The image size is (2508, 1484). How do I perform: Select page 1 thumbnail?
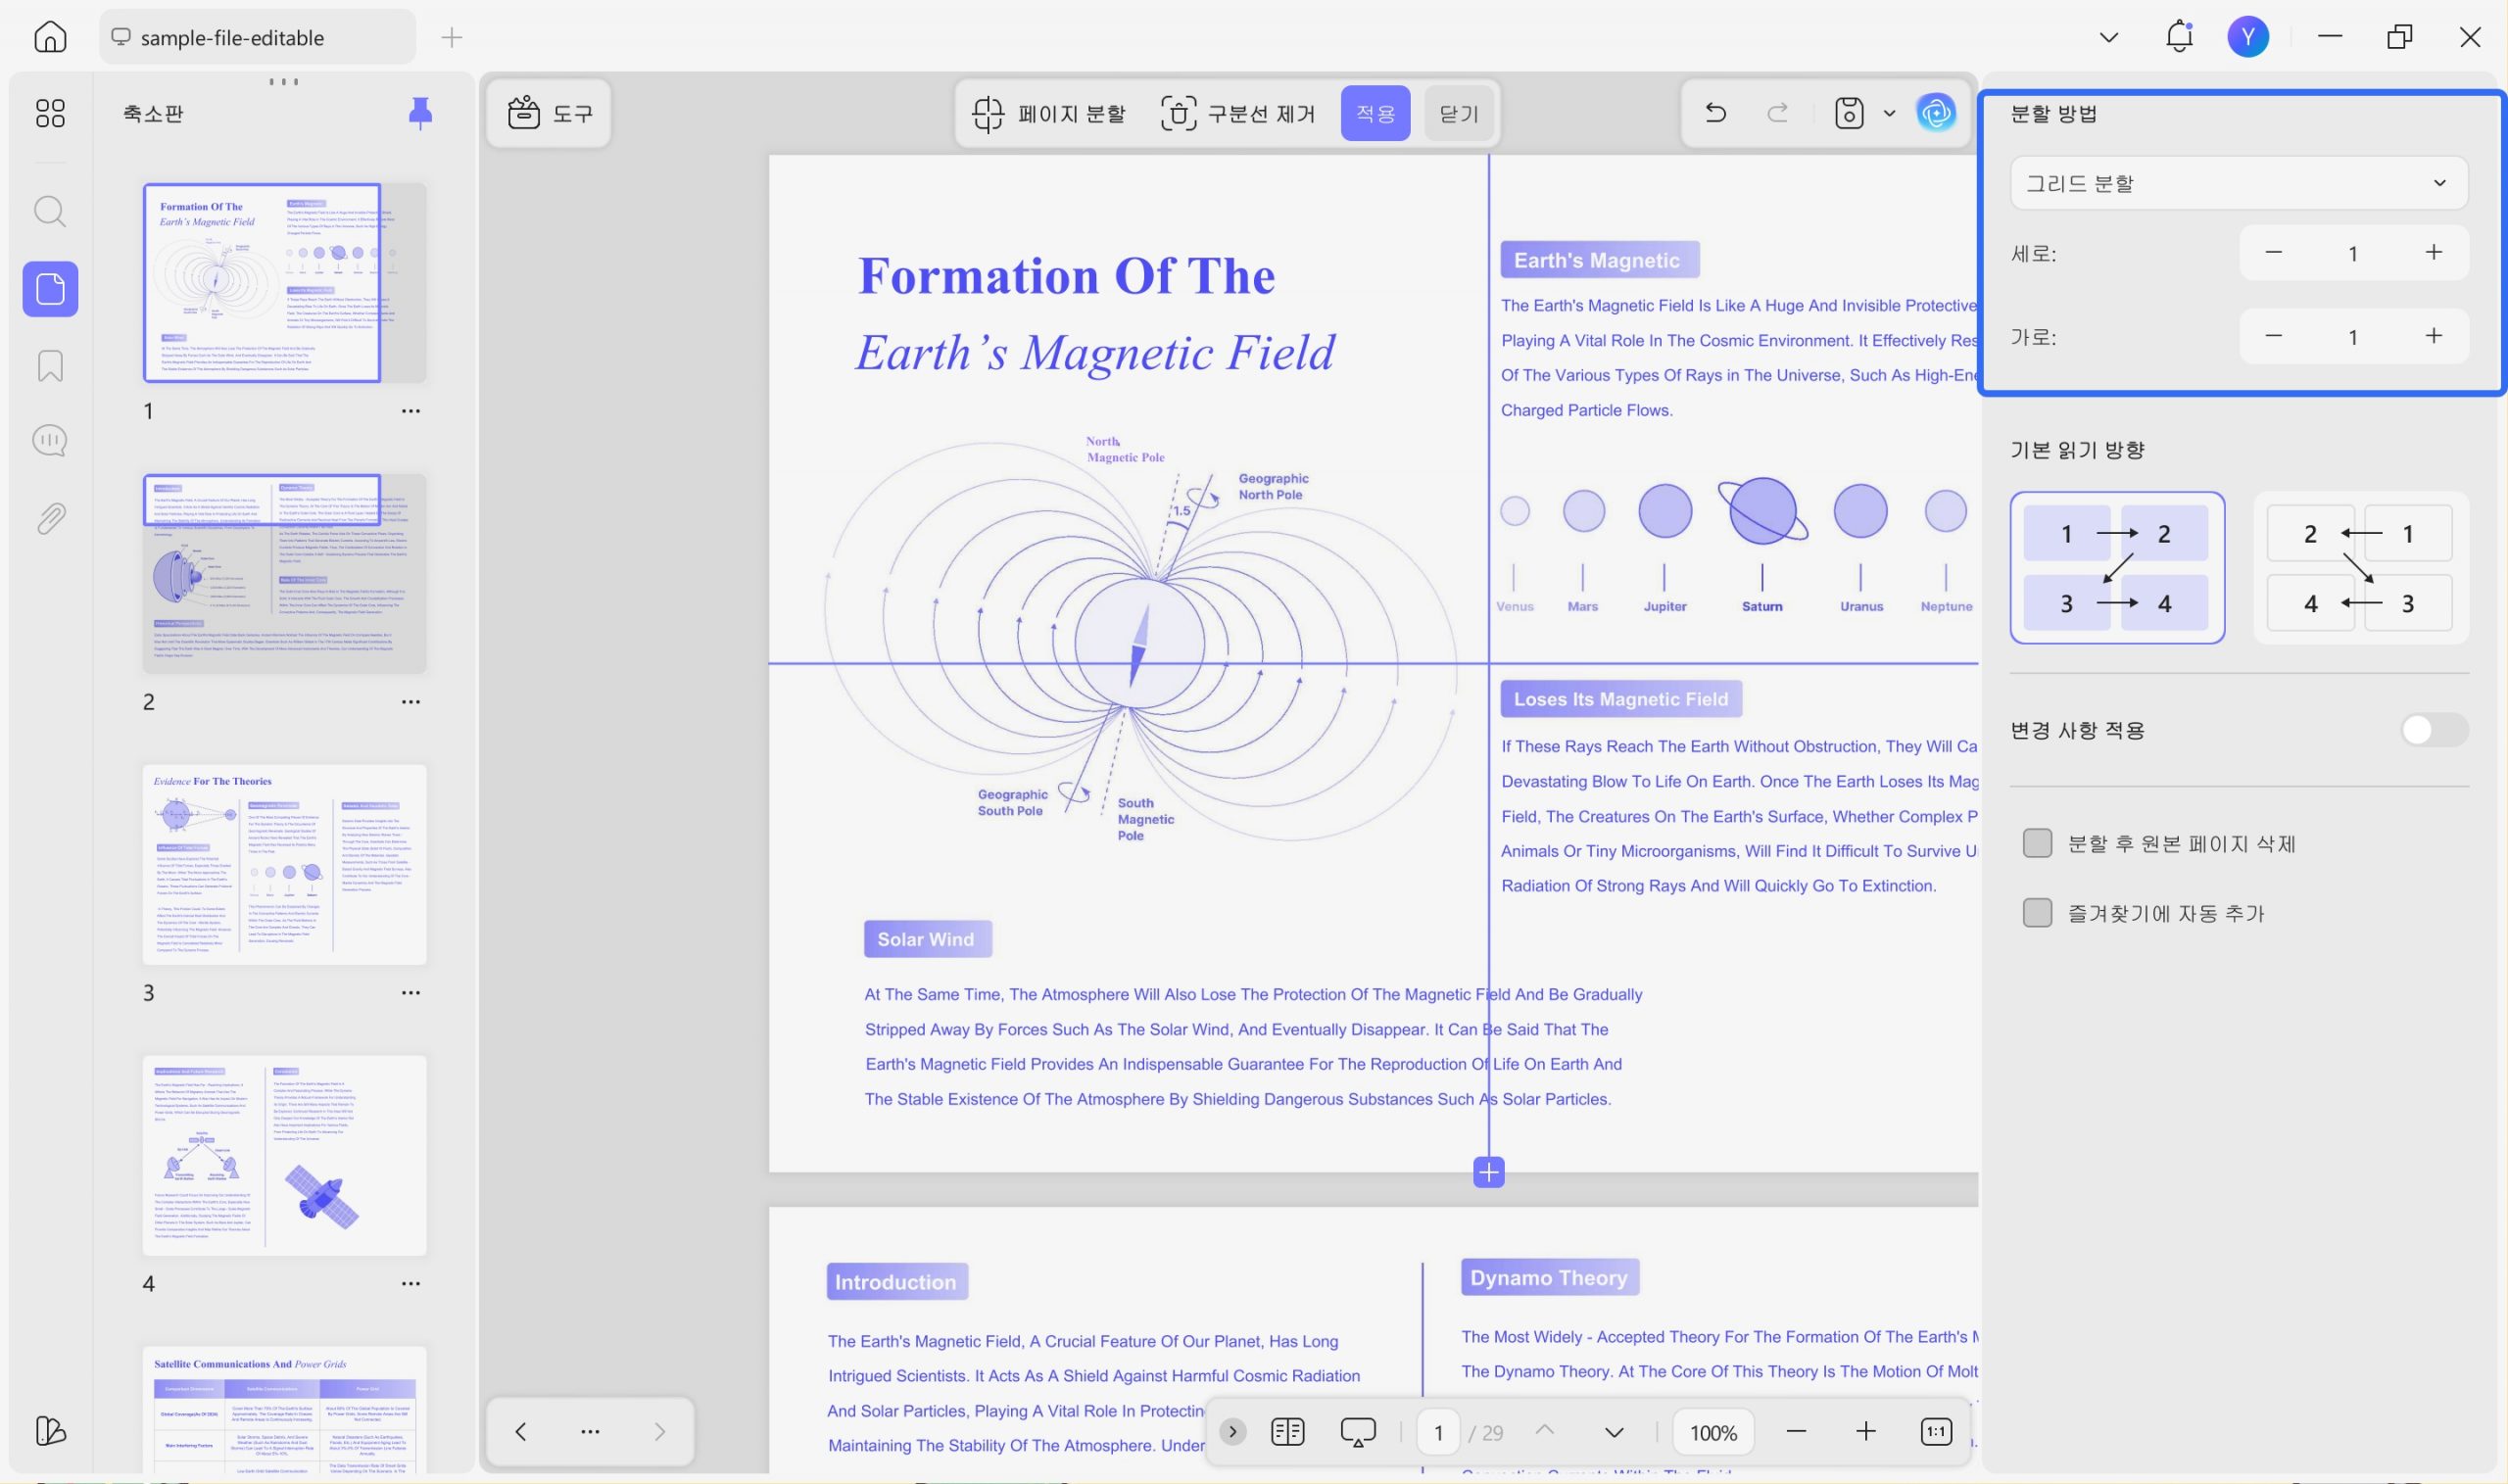coord(285,283)
